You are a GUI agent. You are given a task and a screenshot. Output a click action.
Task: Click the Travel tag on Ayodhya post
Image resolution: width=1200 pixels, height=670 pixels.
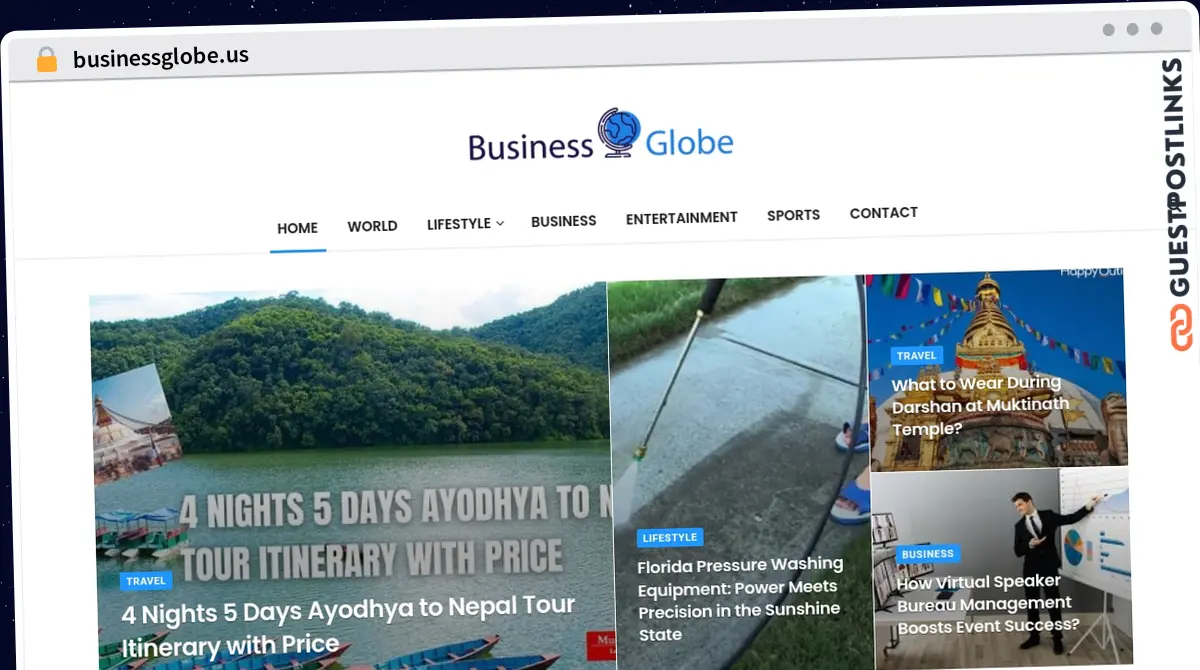coord(146,581)
